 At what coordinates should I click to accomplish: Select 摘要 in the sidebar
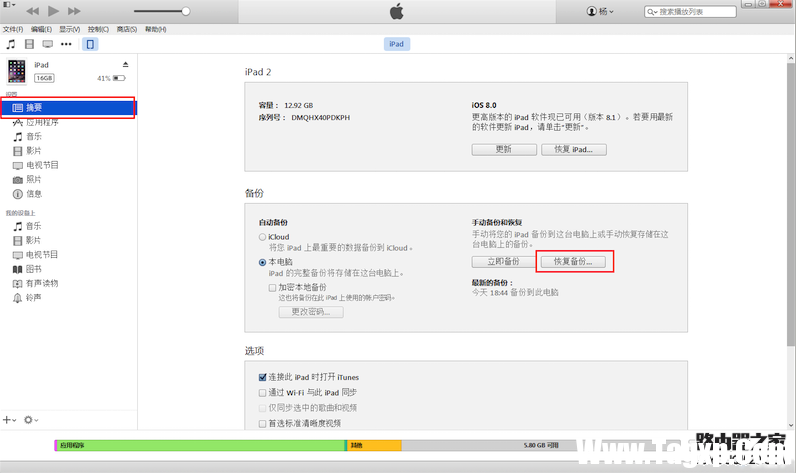tap(69, 108)
